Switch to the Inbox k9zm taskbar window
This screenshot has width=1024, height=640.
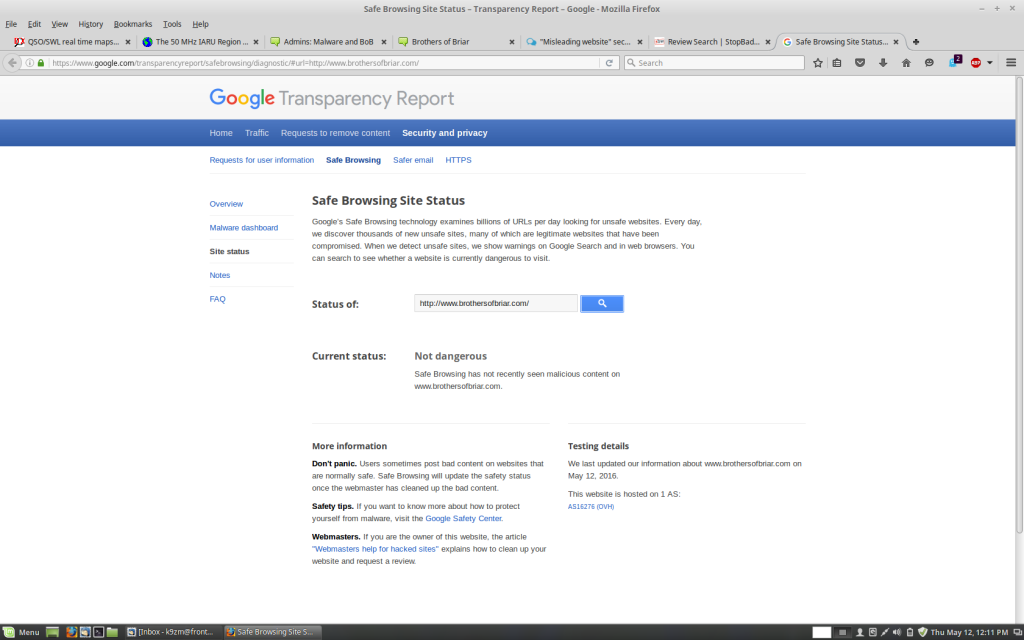(x=172, y=632)
